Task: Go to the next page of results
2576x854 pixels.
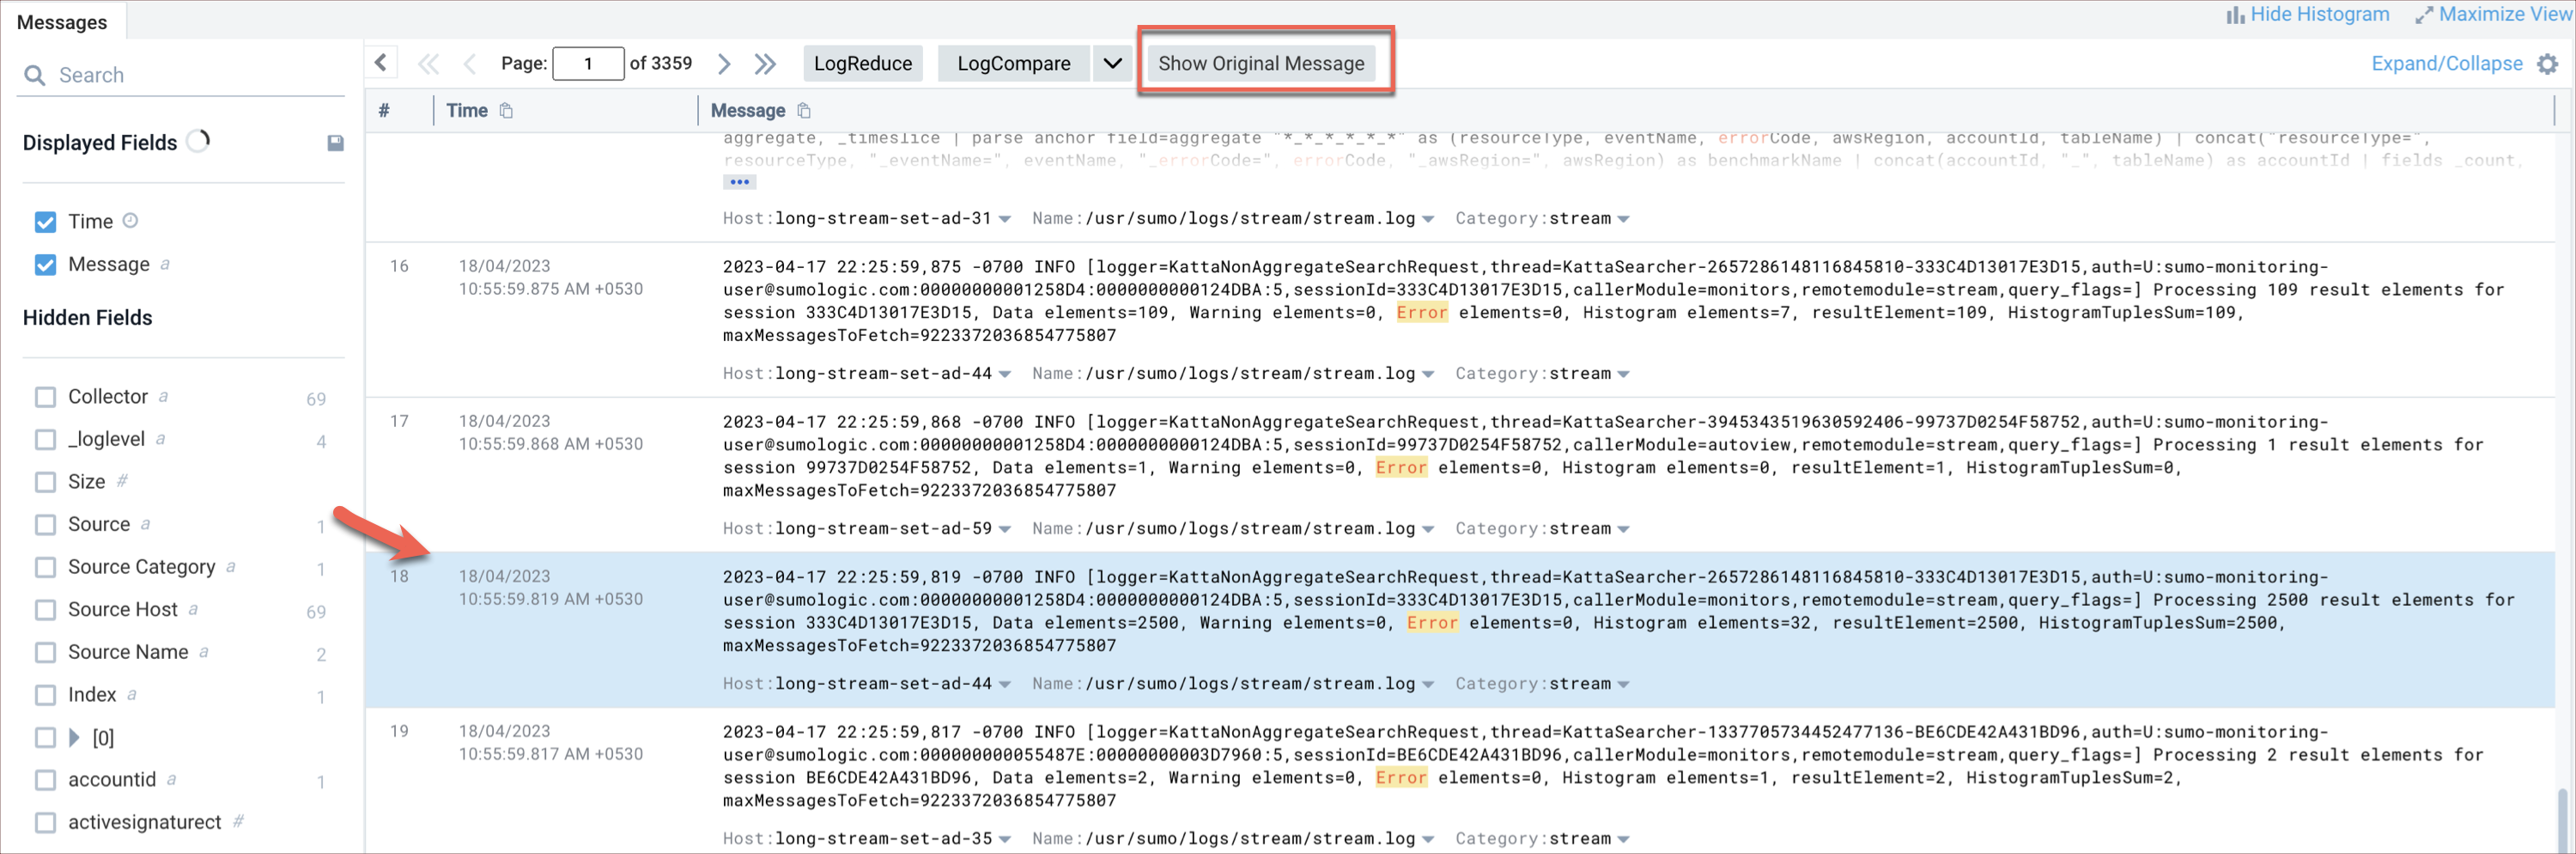Action: pos(724,64)
